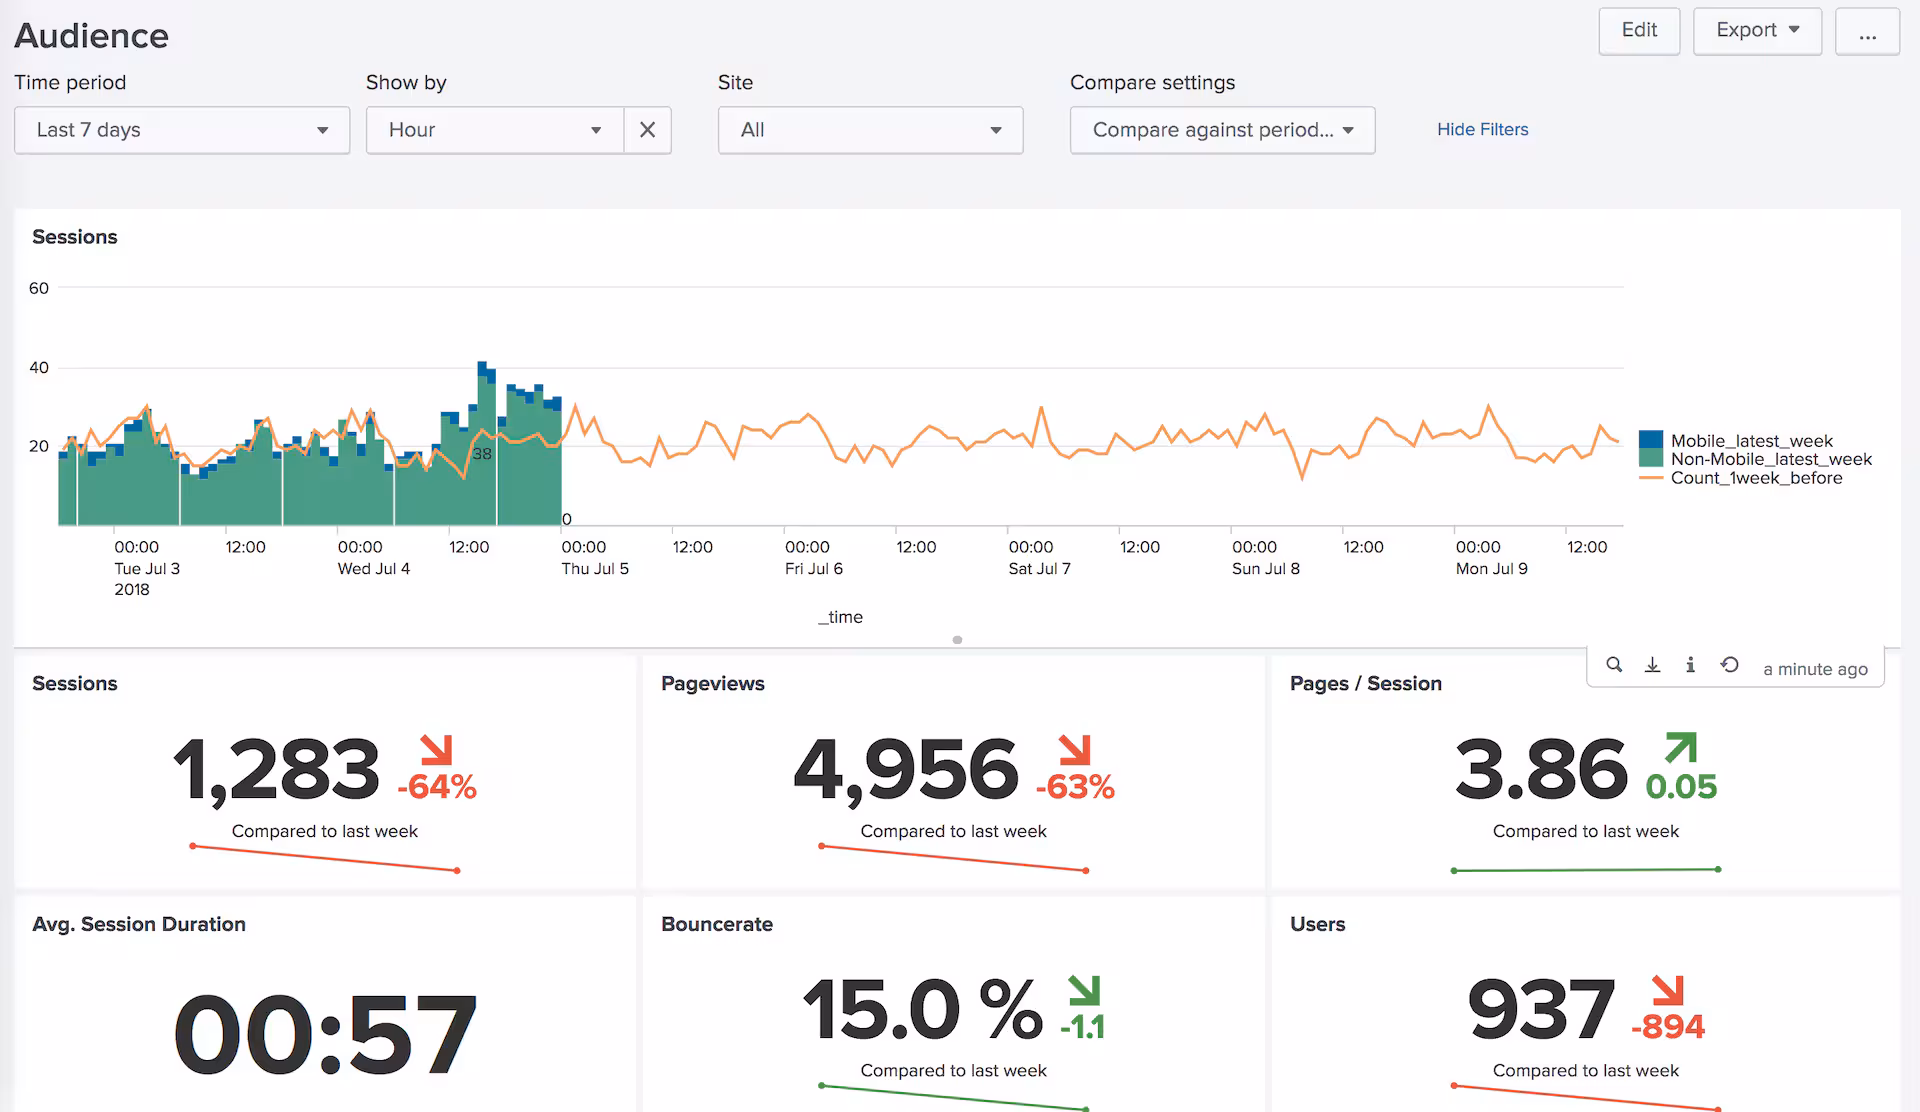Click the download export icon in panel toolbar
1920x1112 pixels.
click(x=1652, y=665)
